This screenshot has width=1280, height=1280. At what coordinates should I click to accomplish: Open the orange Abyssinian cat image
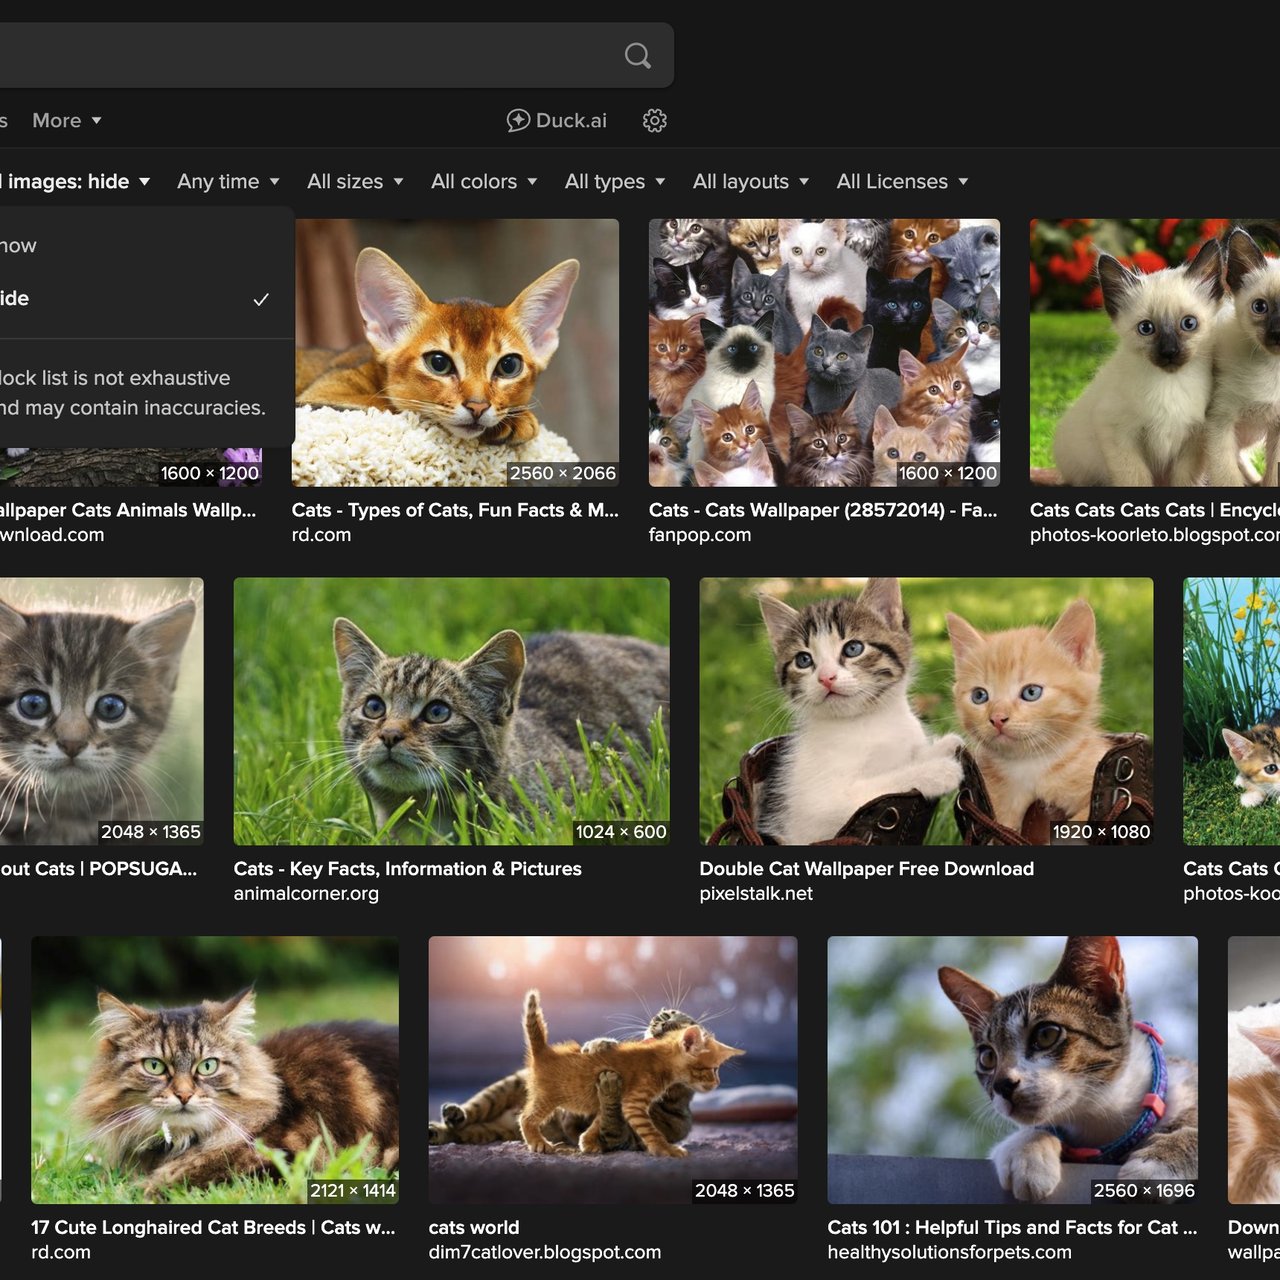(455, 353)
